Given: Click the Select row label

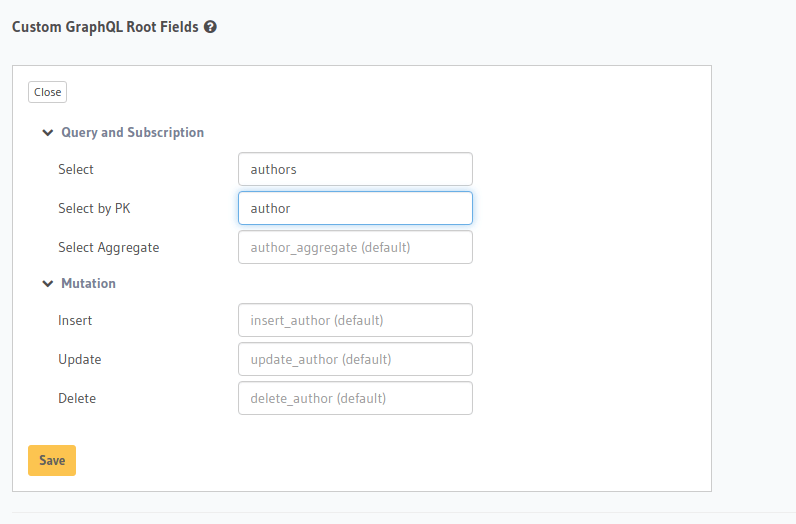Looking at the screenshot, I should pyautogui.click(x=76, y=169).
